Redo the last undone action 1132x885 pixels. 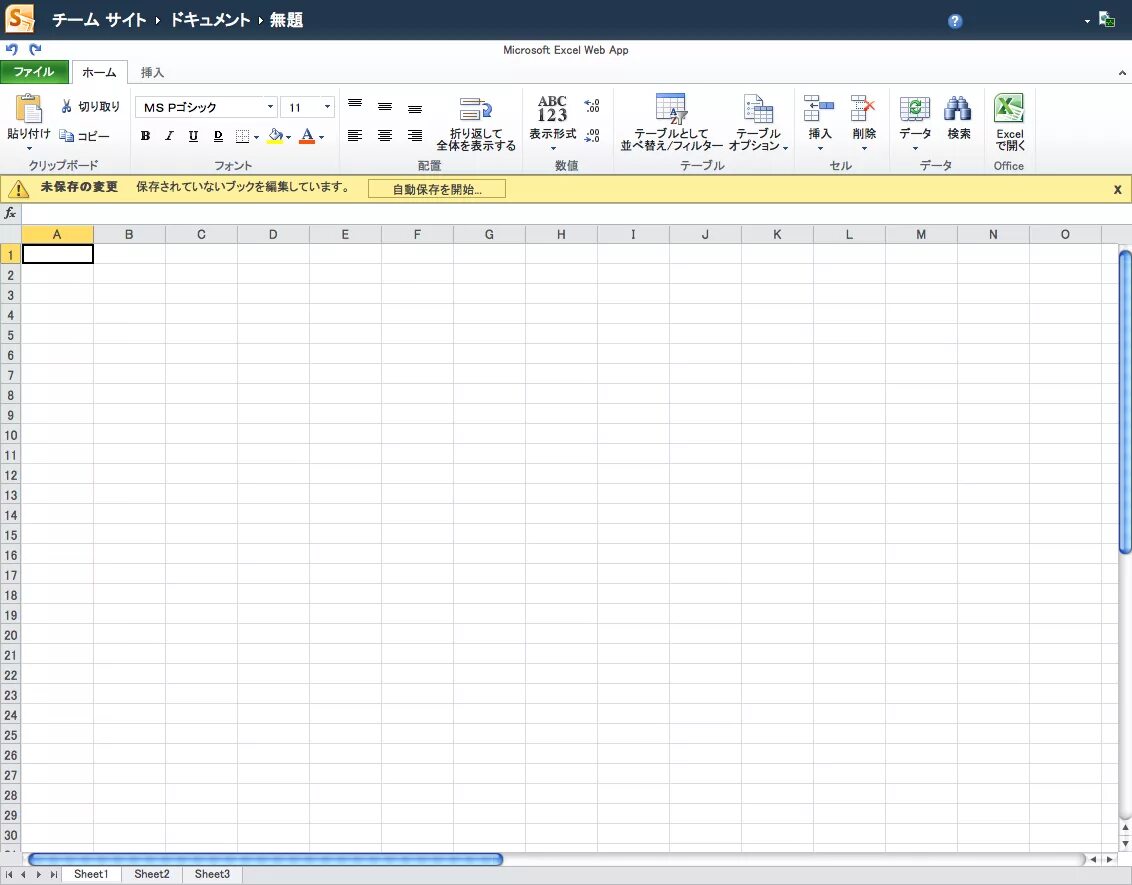pos(35,49)
